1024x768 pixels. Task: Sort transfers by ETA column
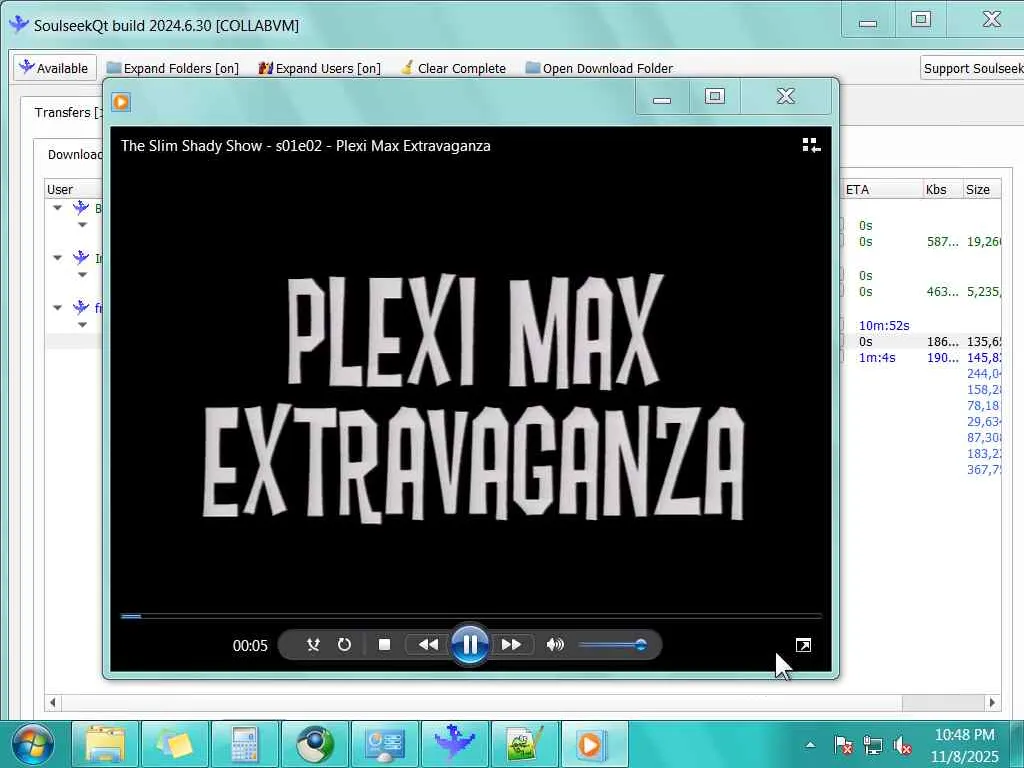[881, 189]
